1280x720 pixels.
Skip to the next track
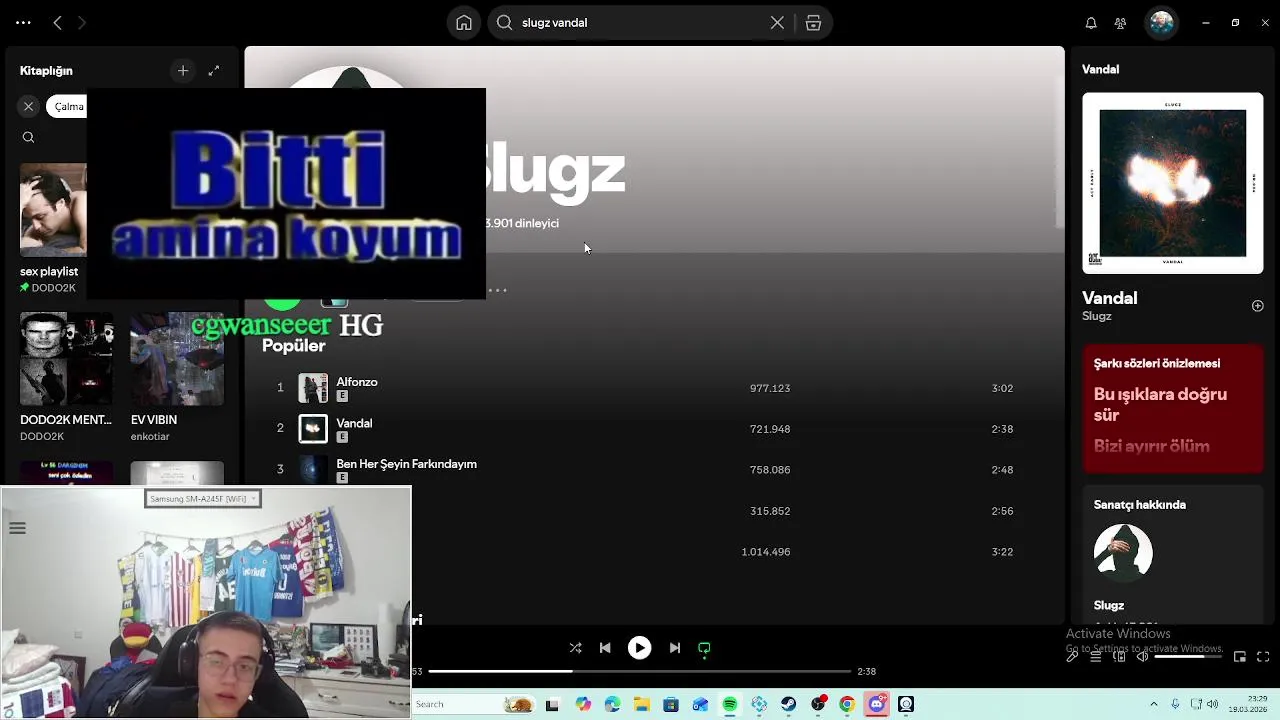[x=675, y=648]
